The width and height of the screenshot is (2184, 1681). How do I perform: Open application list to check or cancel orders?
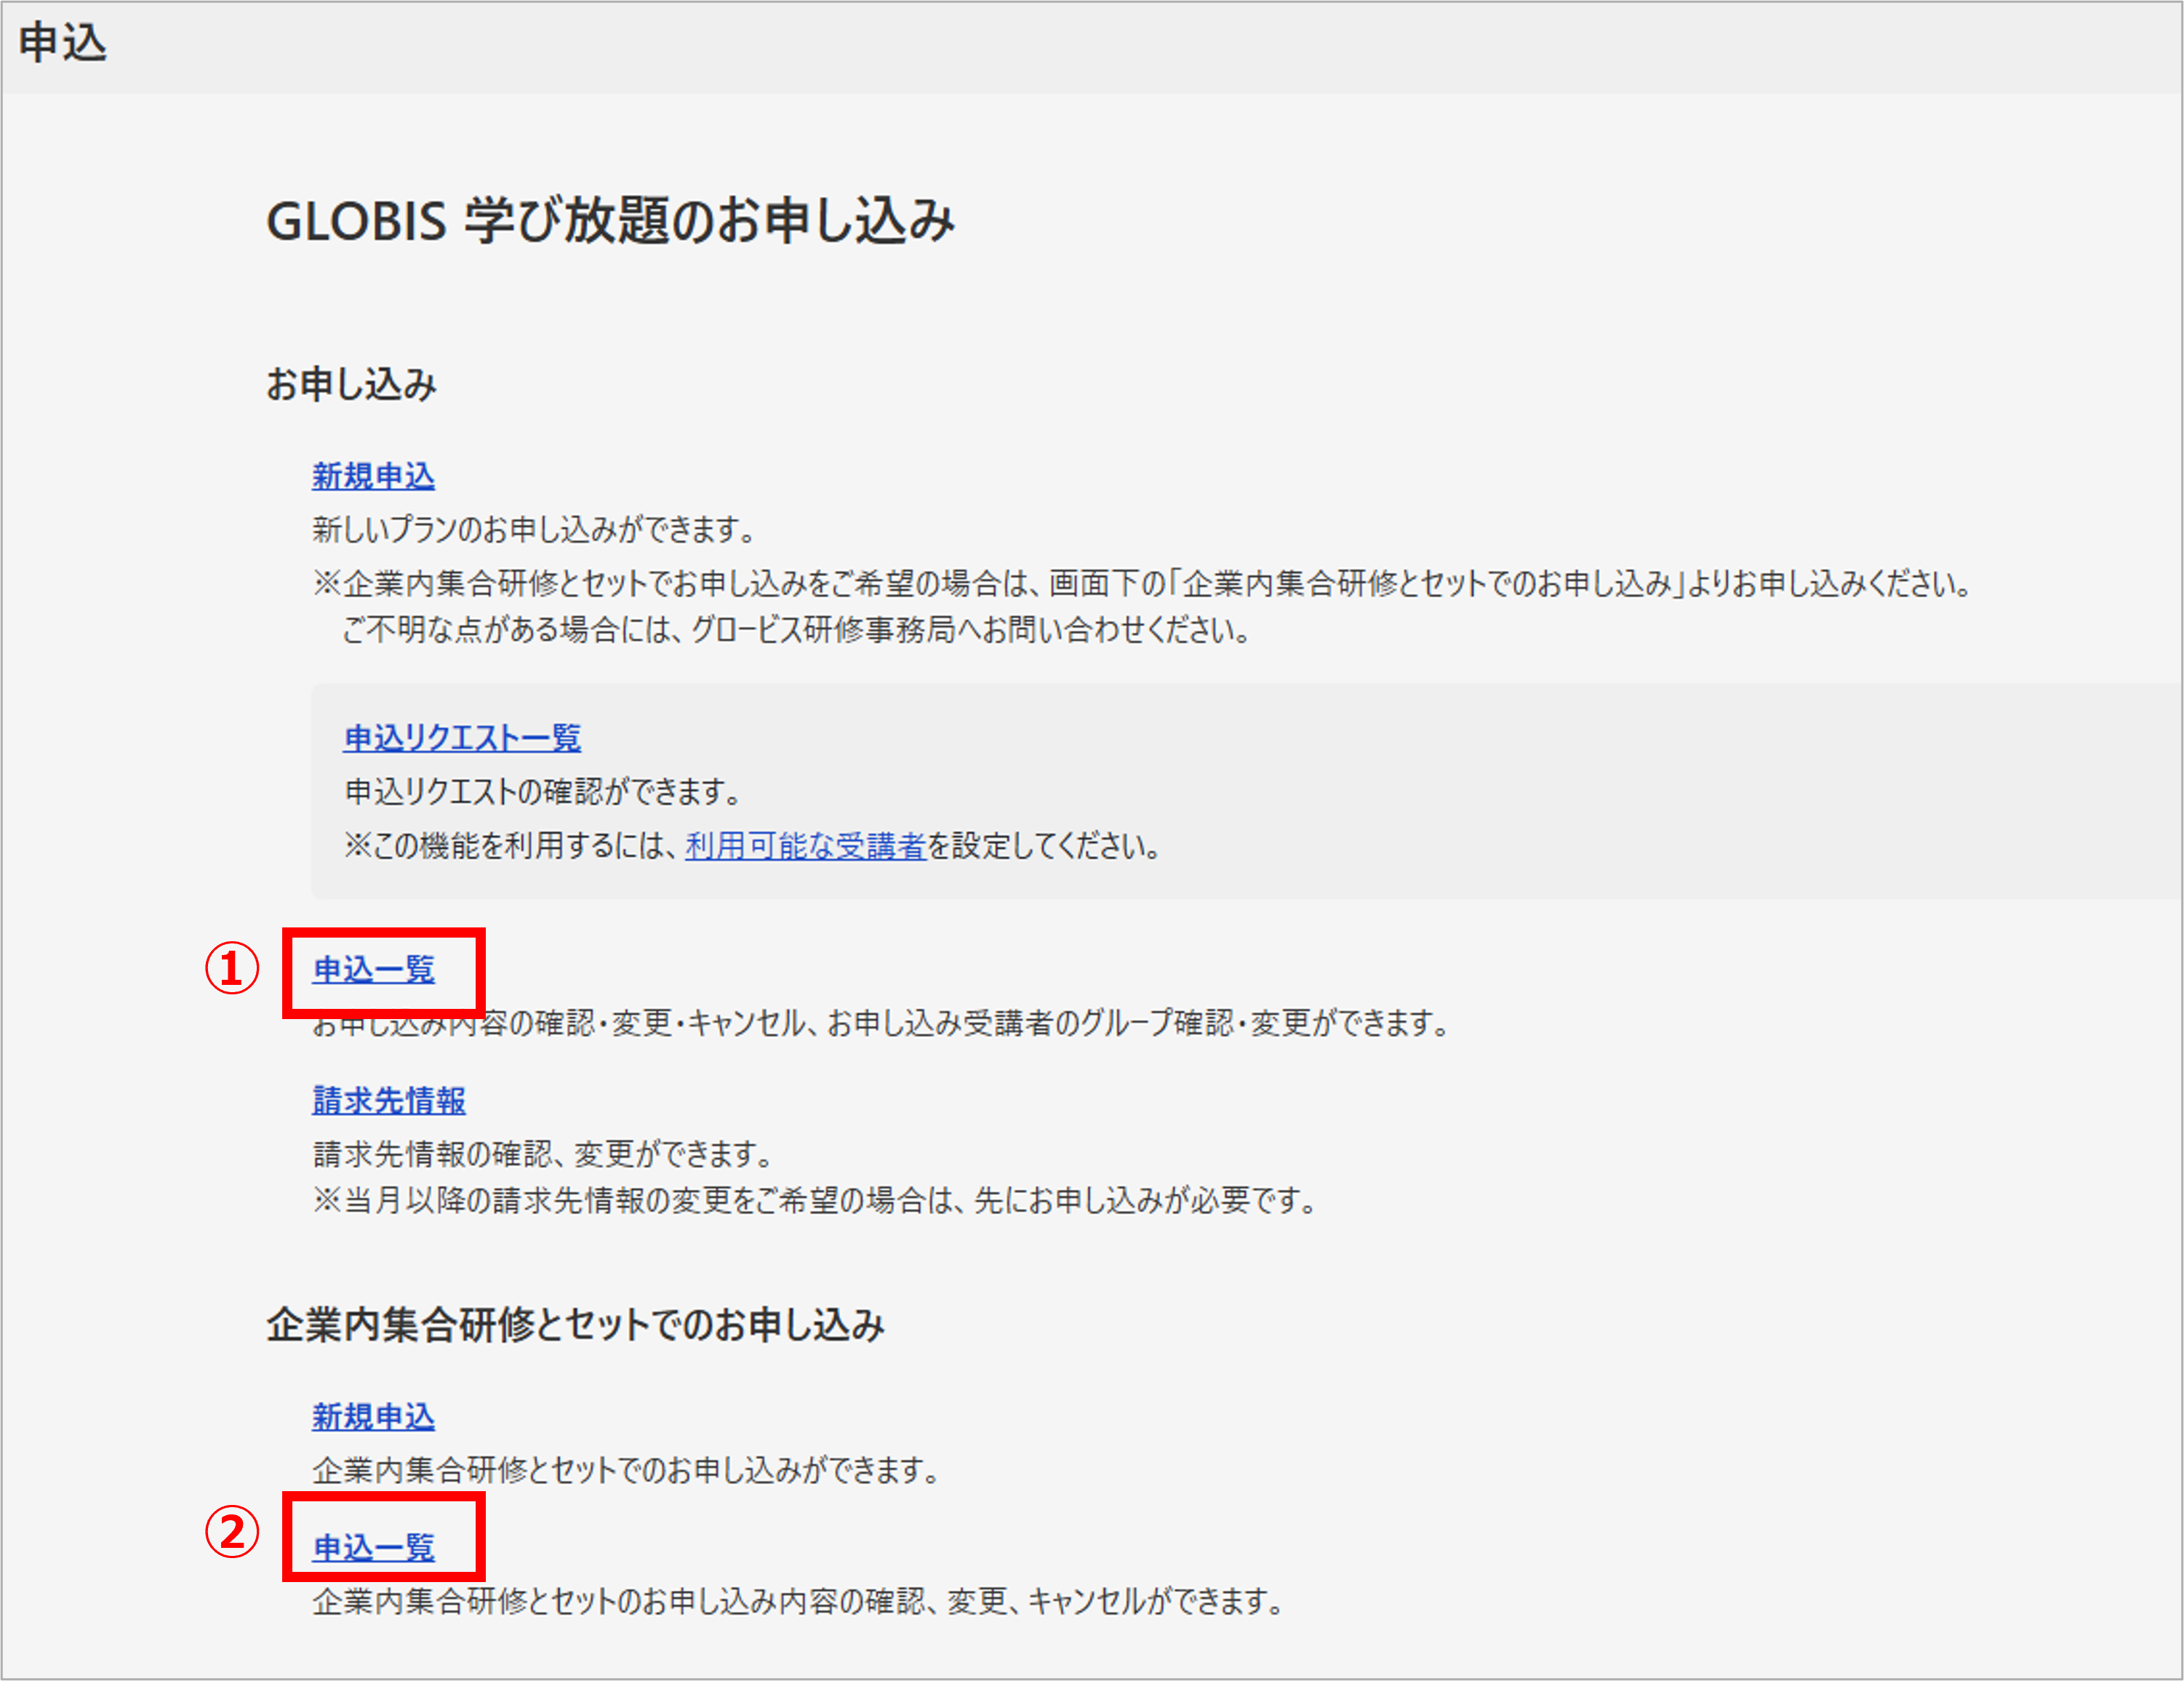point(373,969)
